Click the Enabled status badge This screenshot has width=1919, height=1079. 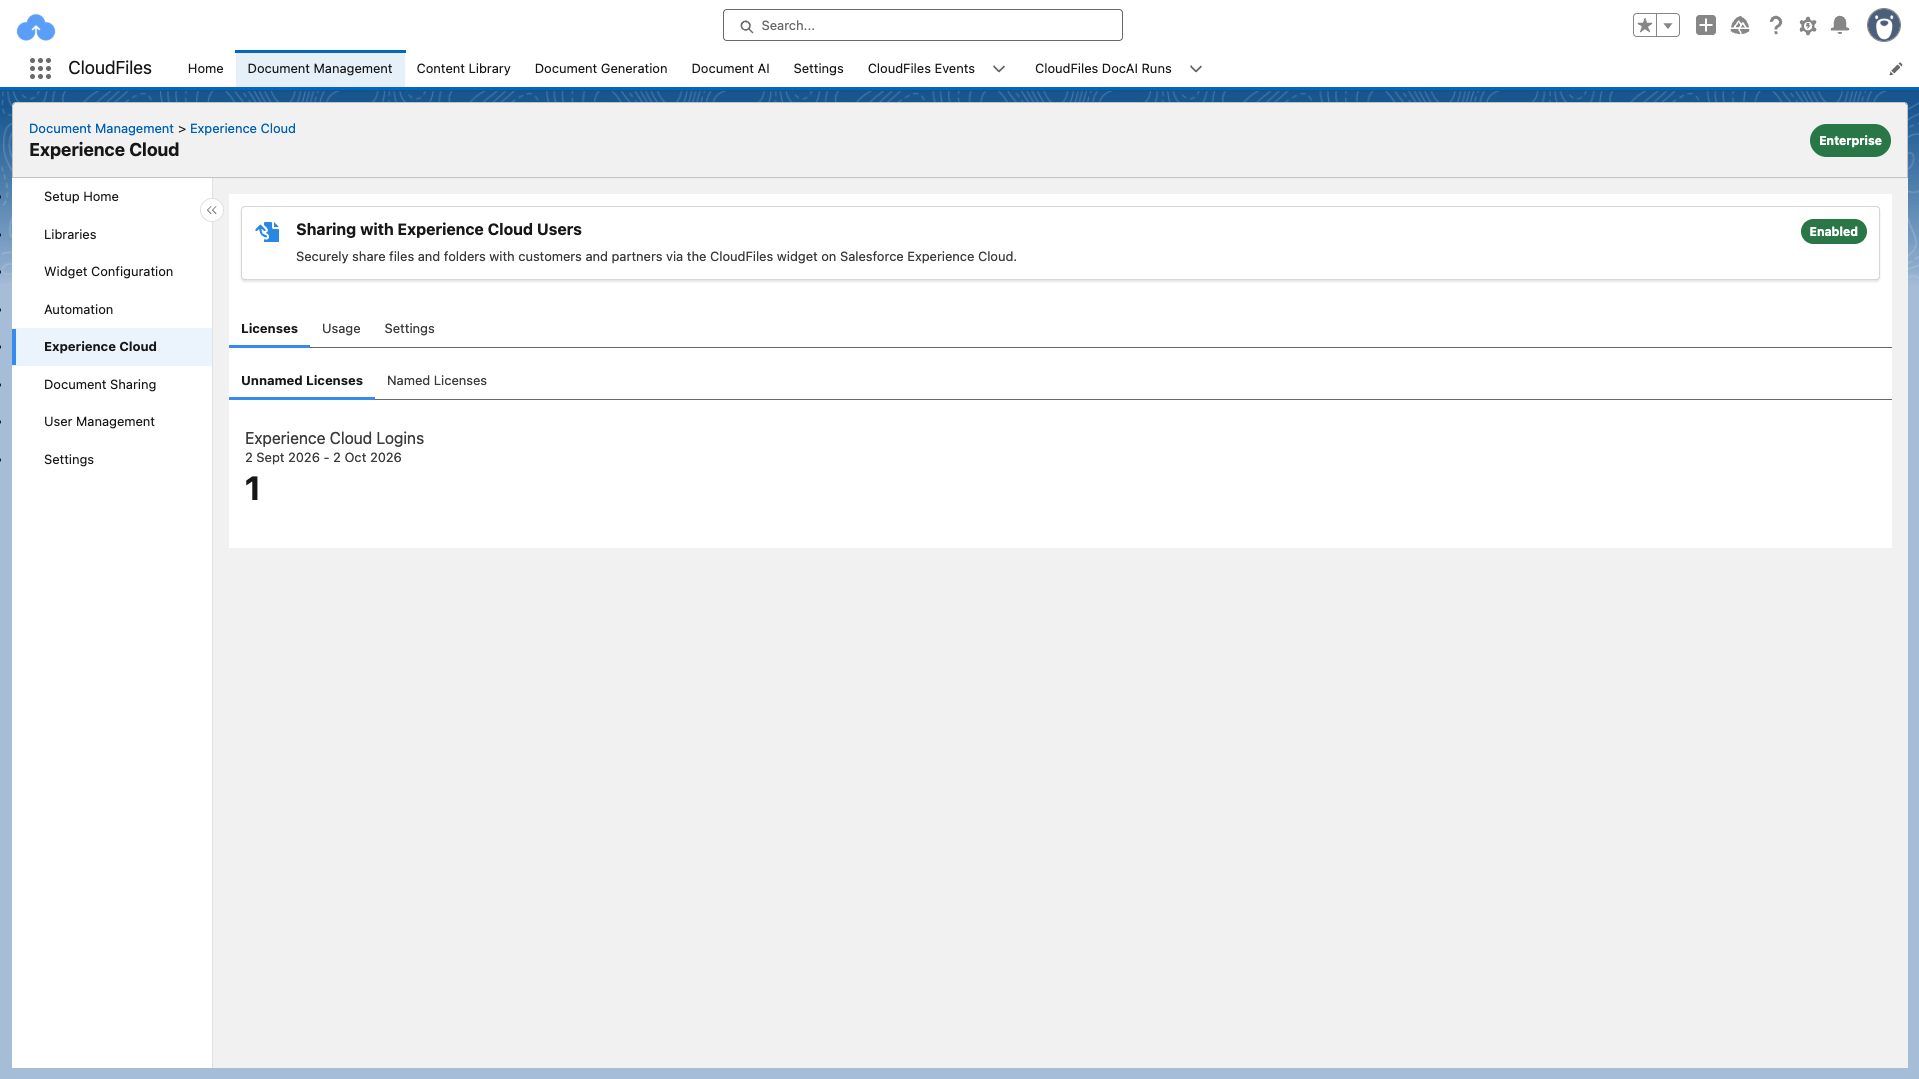tap(1834, 232)
